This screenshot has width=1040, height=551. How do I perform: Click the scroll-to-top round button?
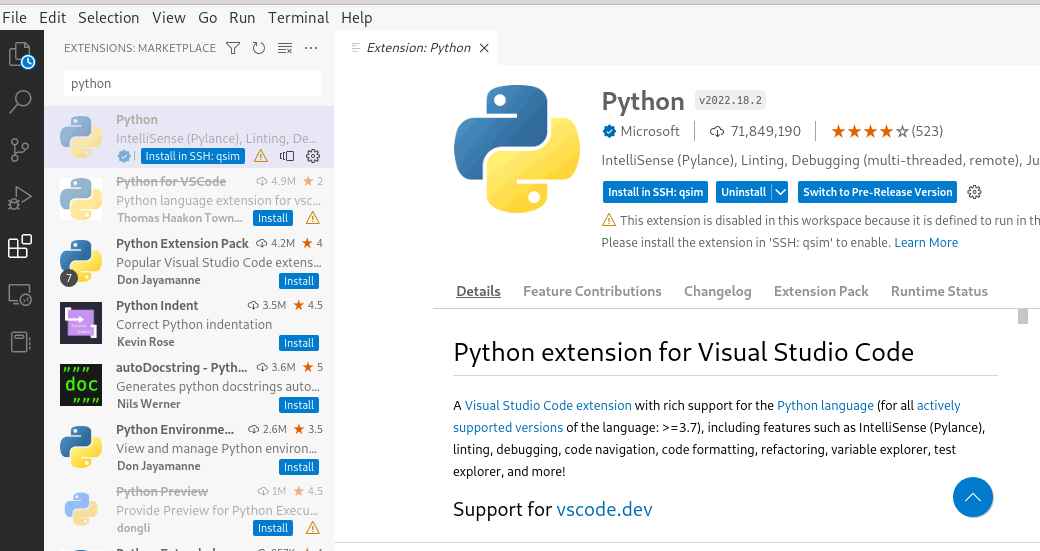point(972,497)
